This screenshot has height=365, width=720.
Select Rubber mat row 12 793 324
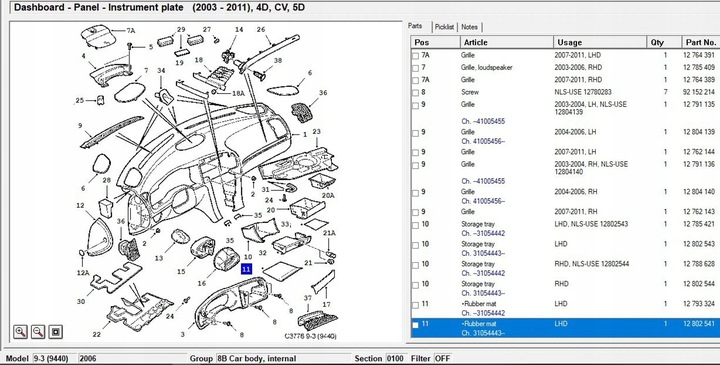565,308
